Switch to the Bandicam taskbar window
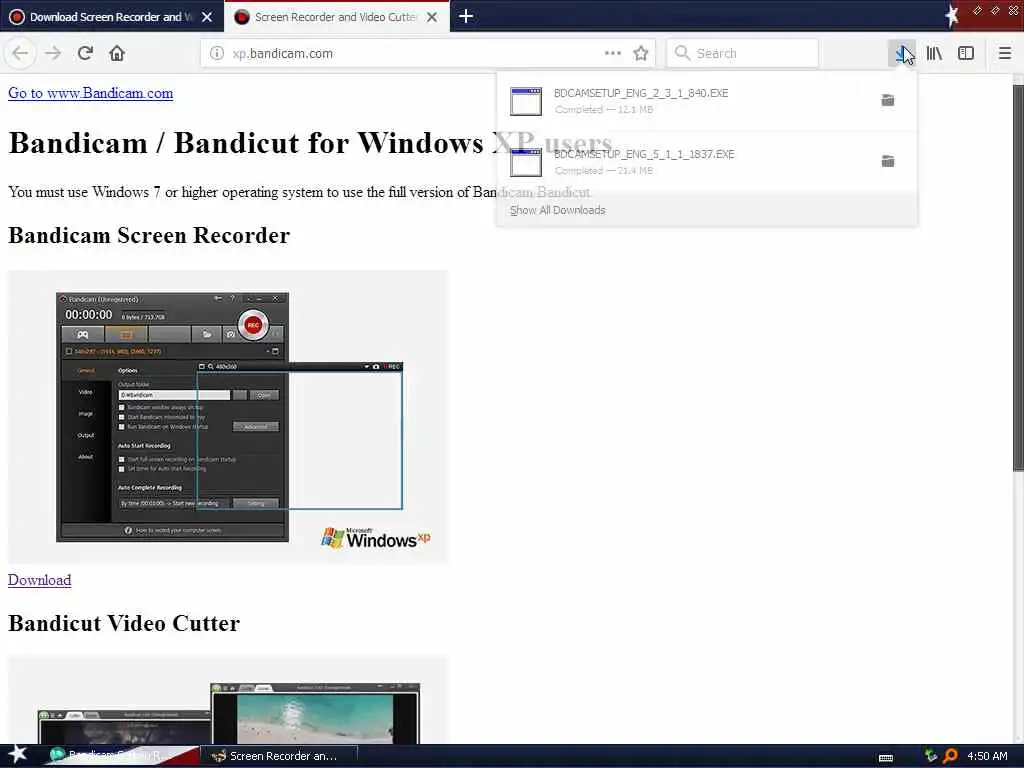This screenshot has width=1024, height=768. (123, 756)
